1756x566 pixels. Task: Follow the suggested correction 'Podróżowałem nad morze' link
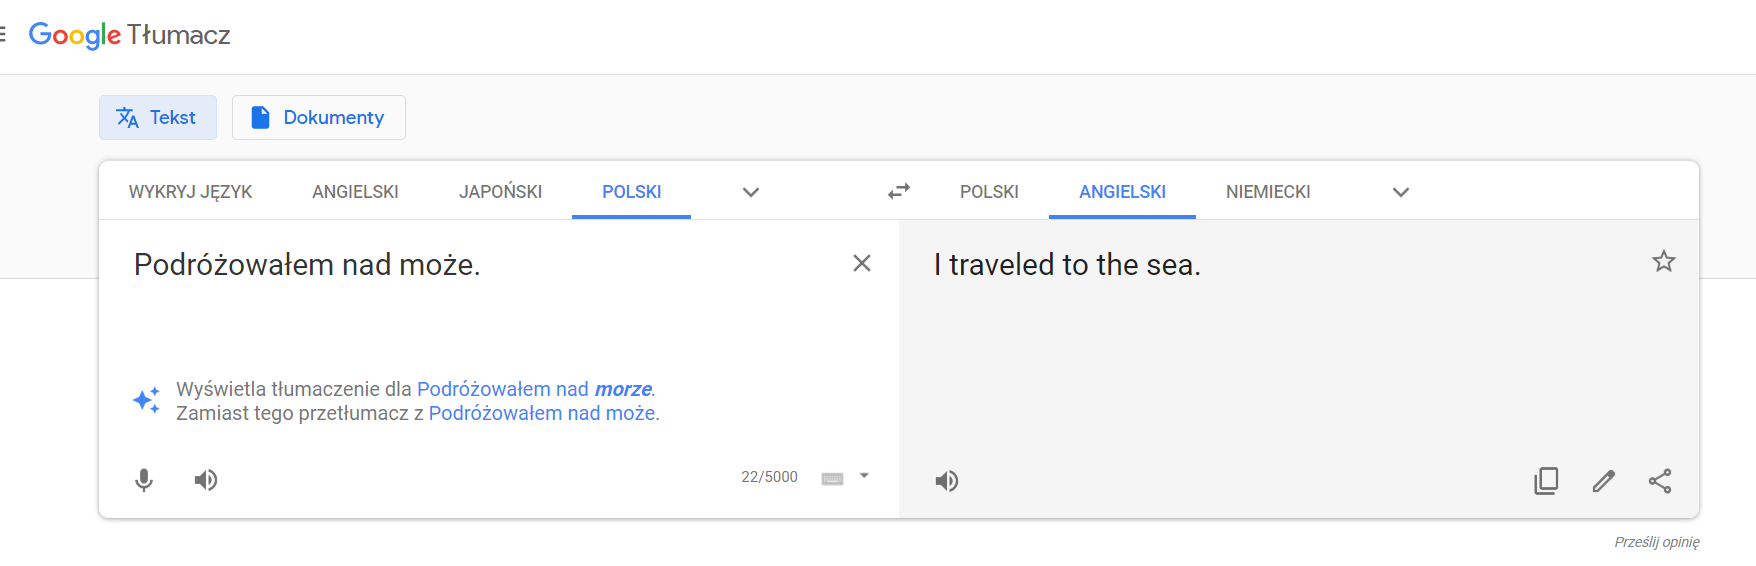coord(535,389)
